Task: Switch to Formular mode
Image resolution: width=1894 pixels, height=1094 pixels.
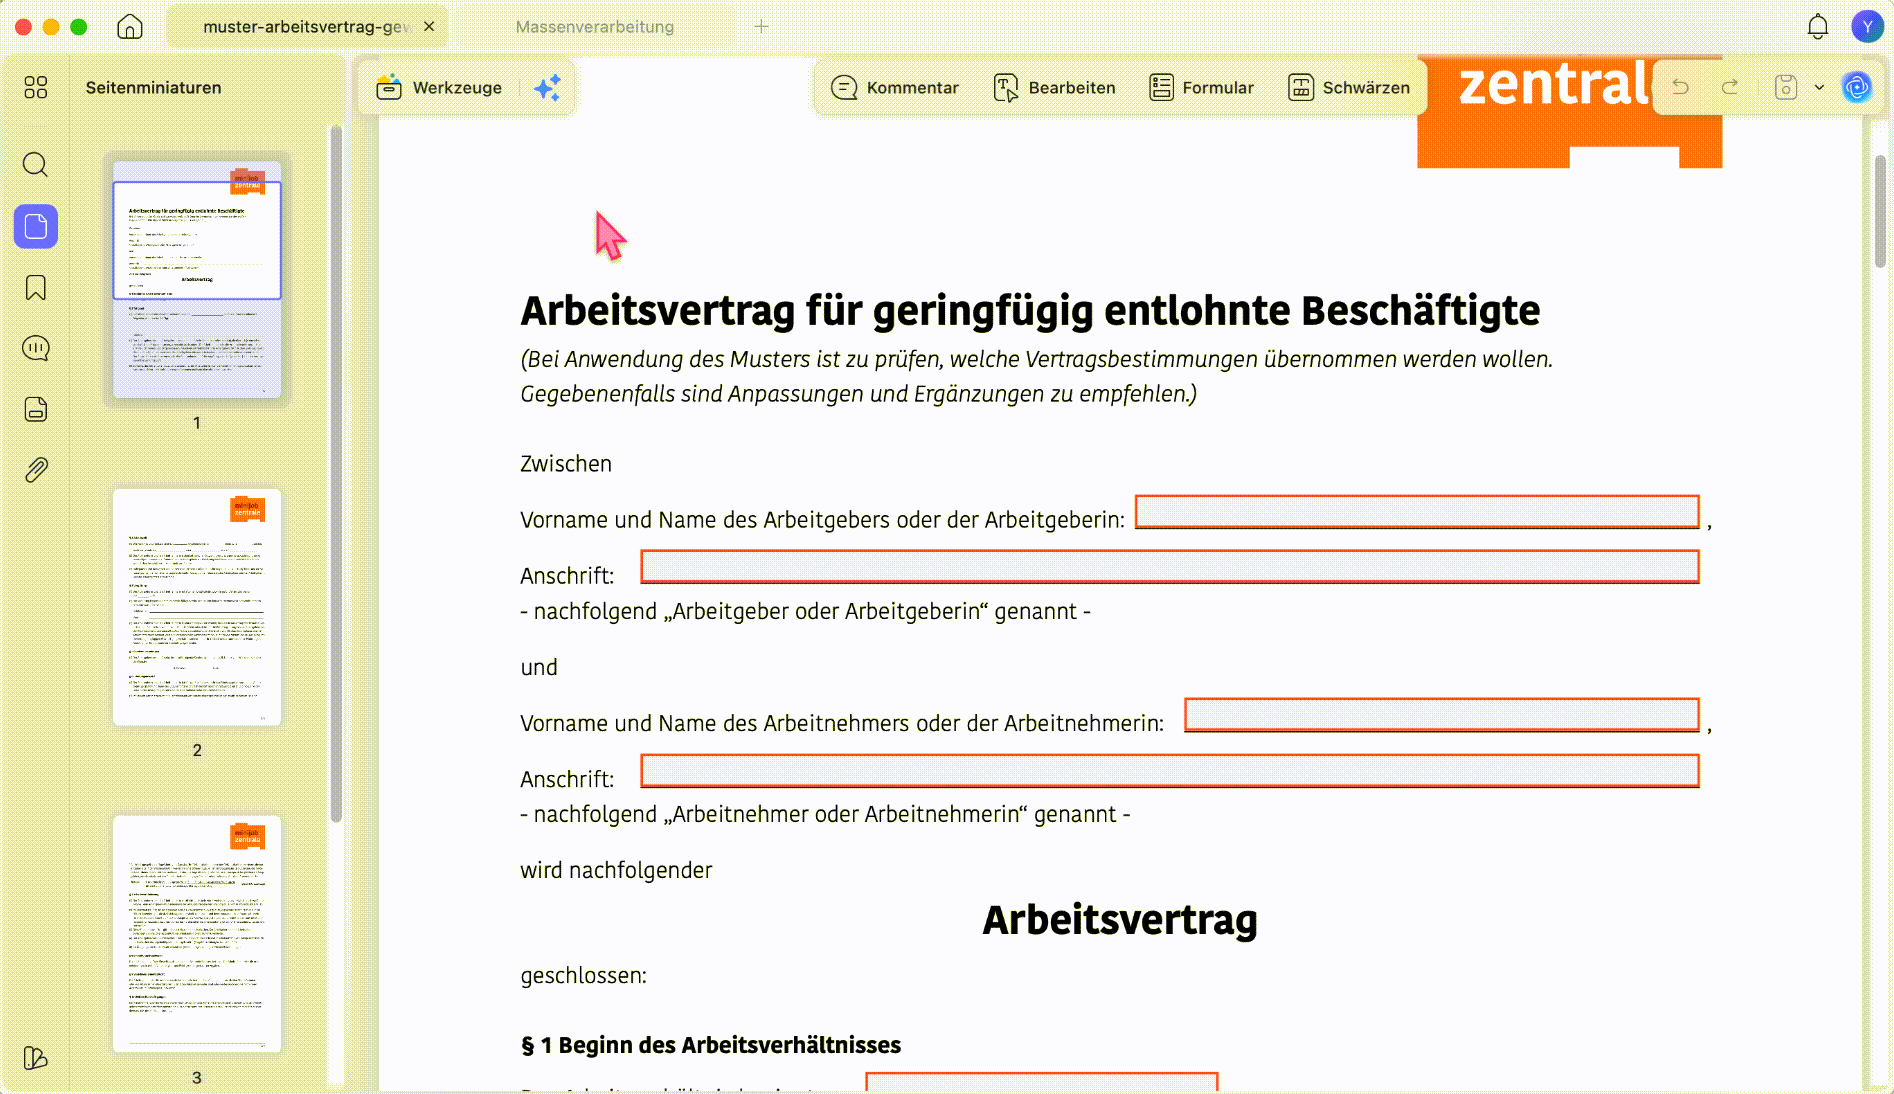Action: coord(1201,88)
